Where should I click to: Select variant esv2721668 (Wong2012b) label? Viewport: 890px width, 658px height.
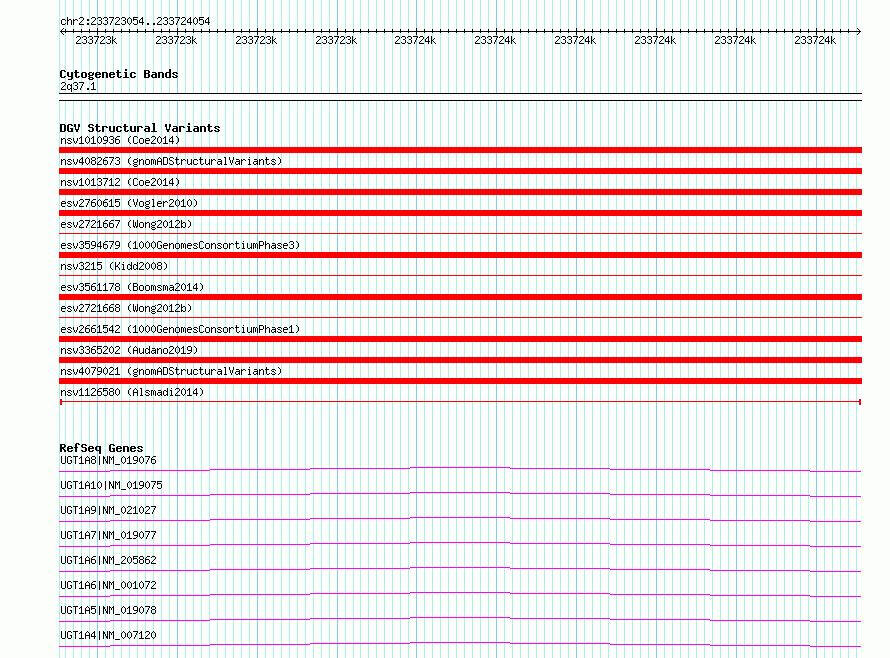[x=126, y=308]
